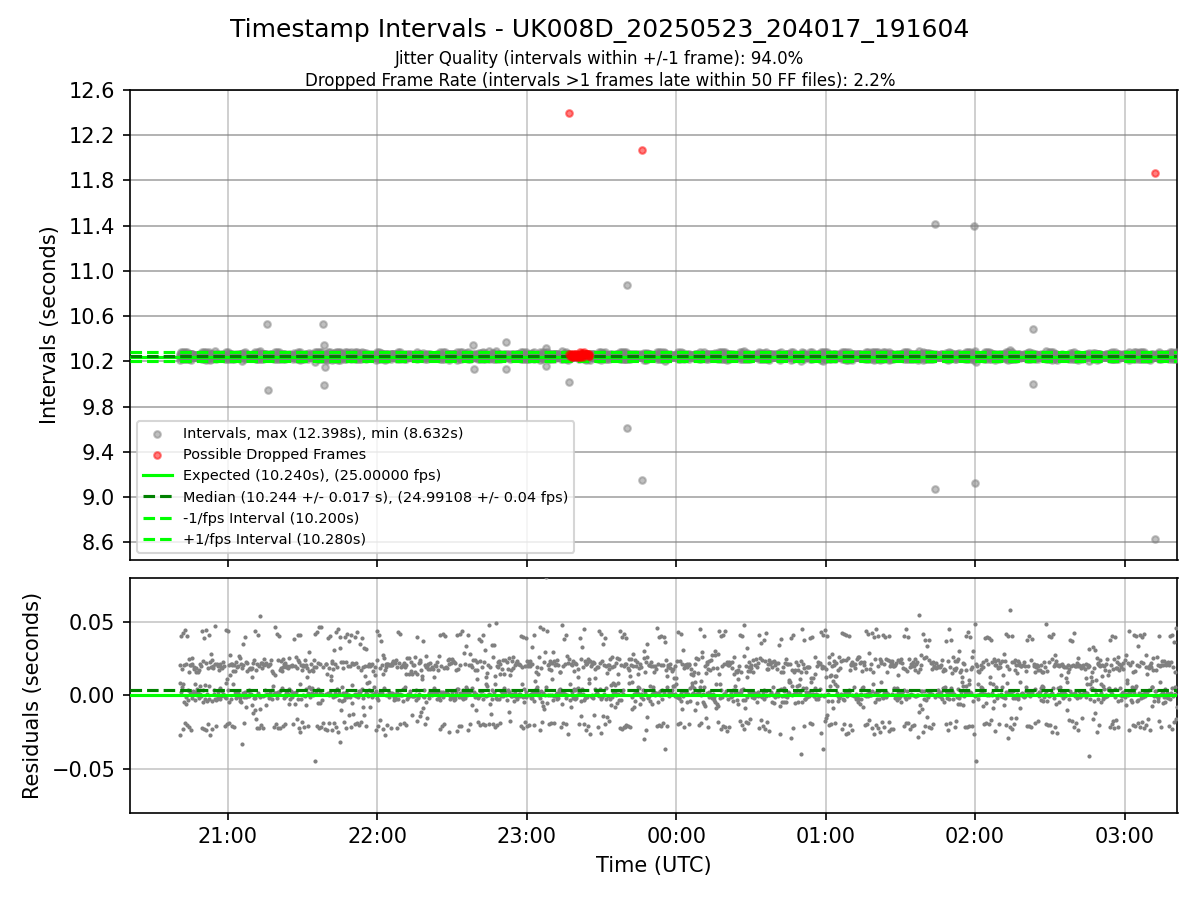This screenshot has width=1200, height=900.
Task: Click legend entry 'Possible Dropped Frames'
Action: pos(274,454)
